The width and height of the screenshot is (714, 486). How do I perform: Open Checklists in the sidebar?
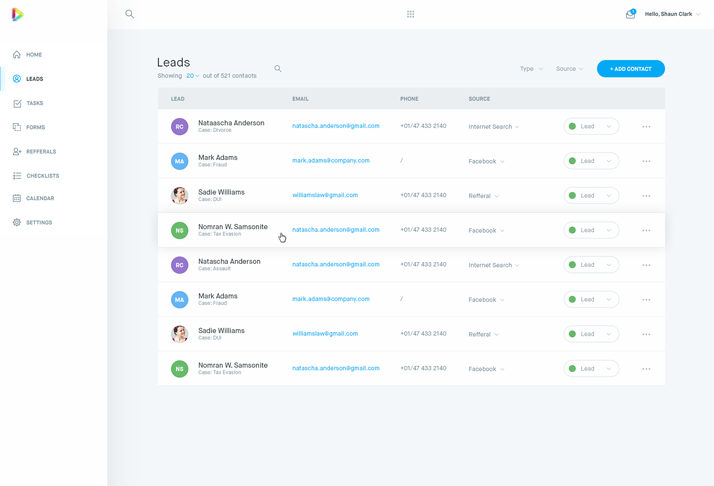click(42, 176)
